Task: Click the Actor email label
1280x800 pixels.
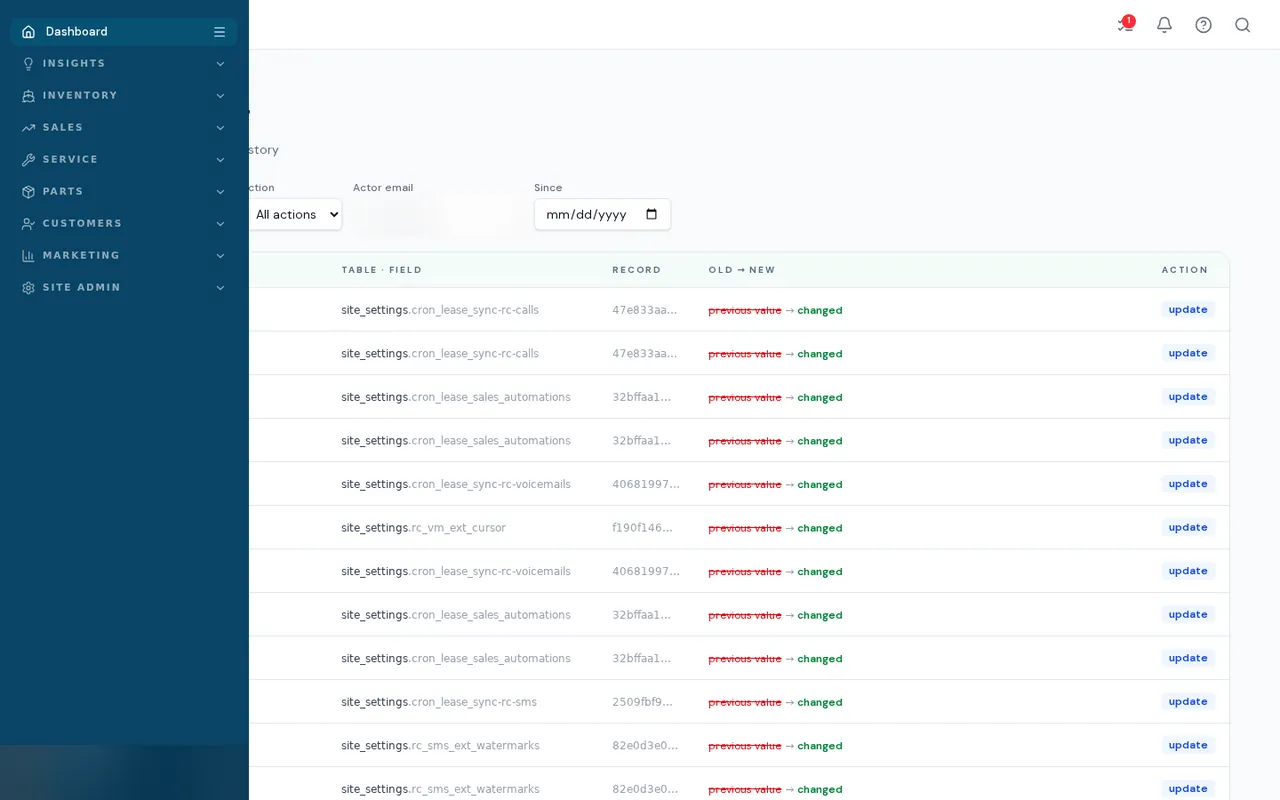Action: (x=383, y=188)
